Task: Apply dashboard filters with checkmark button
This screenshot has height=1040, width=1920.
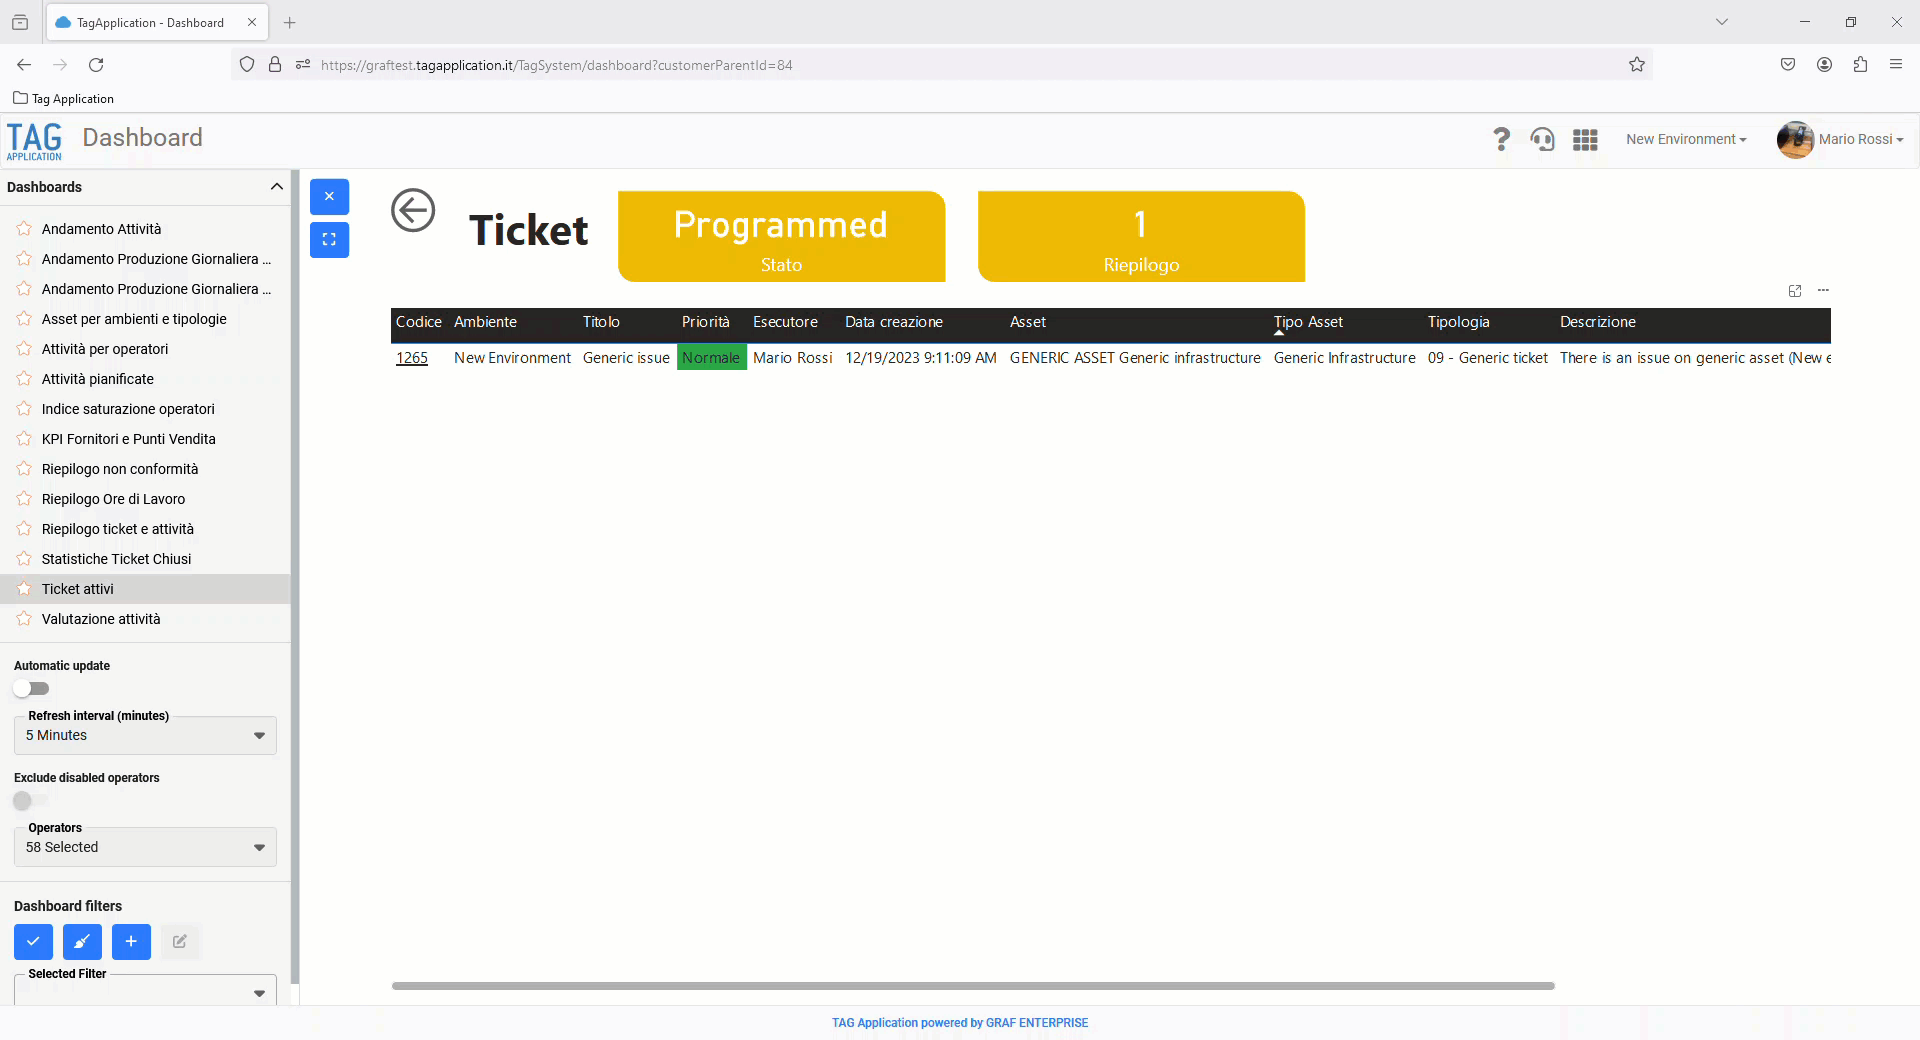Action: coord(33,941)
